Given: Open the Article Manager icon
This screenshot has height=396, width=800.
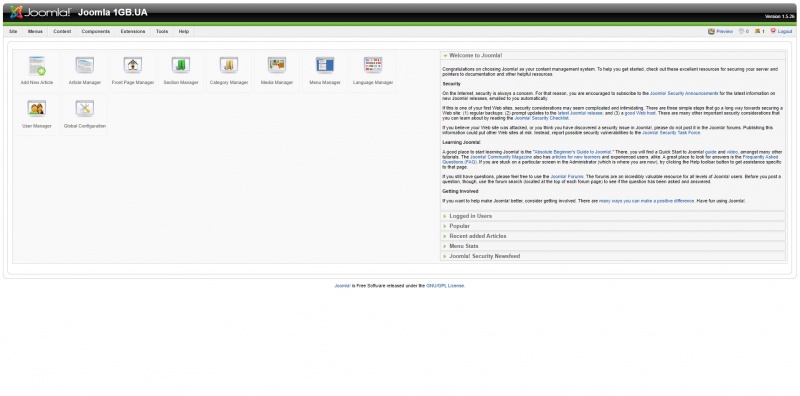Looking at the screenshot, I should (x=85, y=71).
